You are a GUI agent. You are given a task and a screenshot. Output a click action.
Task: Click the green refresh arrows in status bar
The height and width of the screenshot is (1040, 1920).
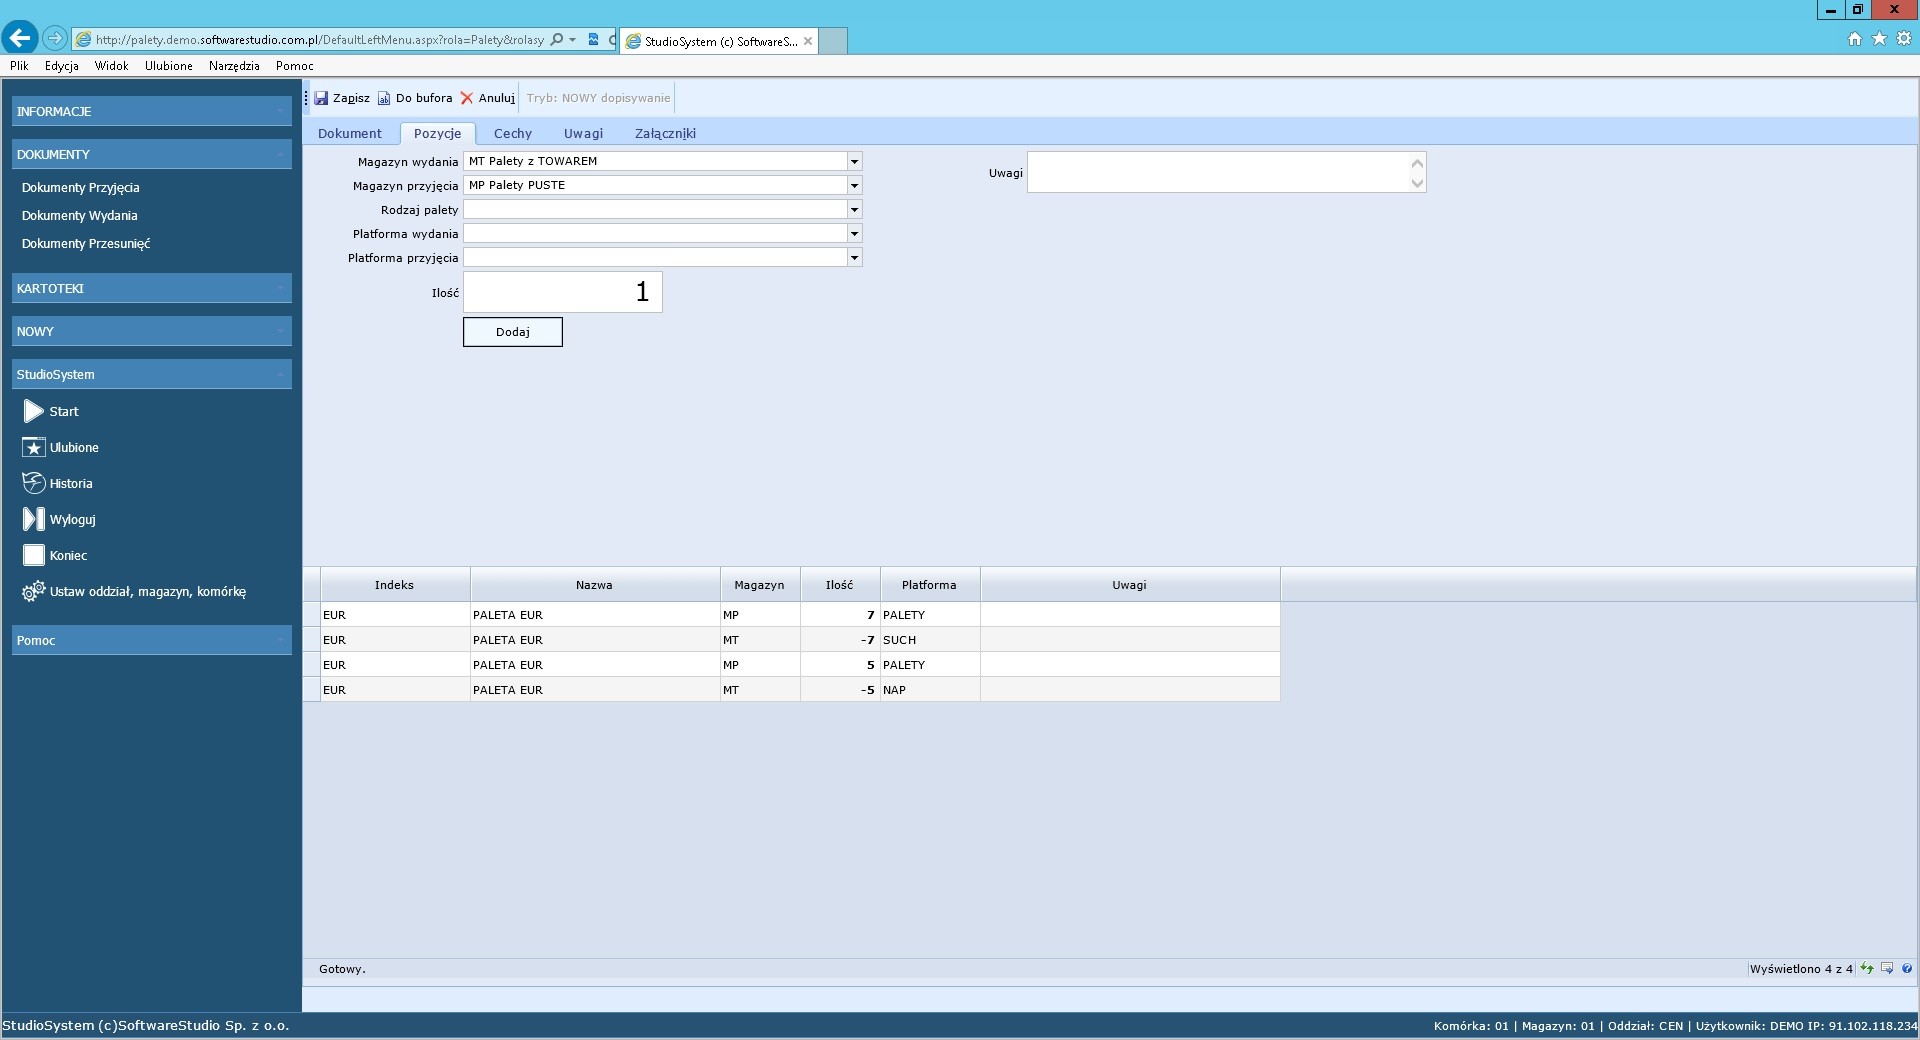click(x=1867, y=968)
